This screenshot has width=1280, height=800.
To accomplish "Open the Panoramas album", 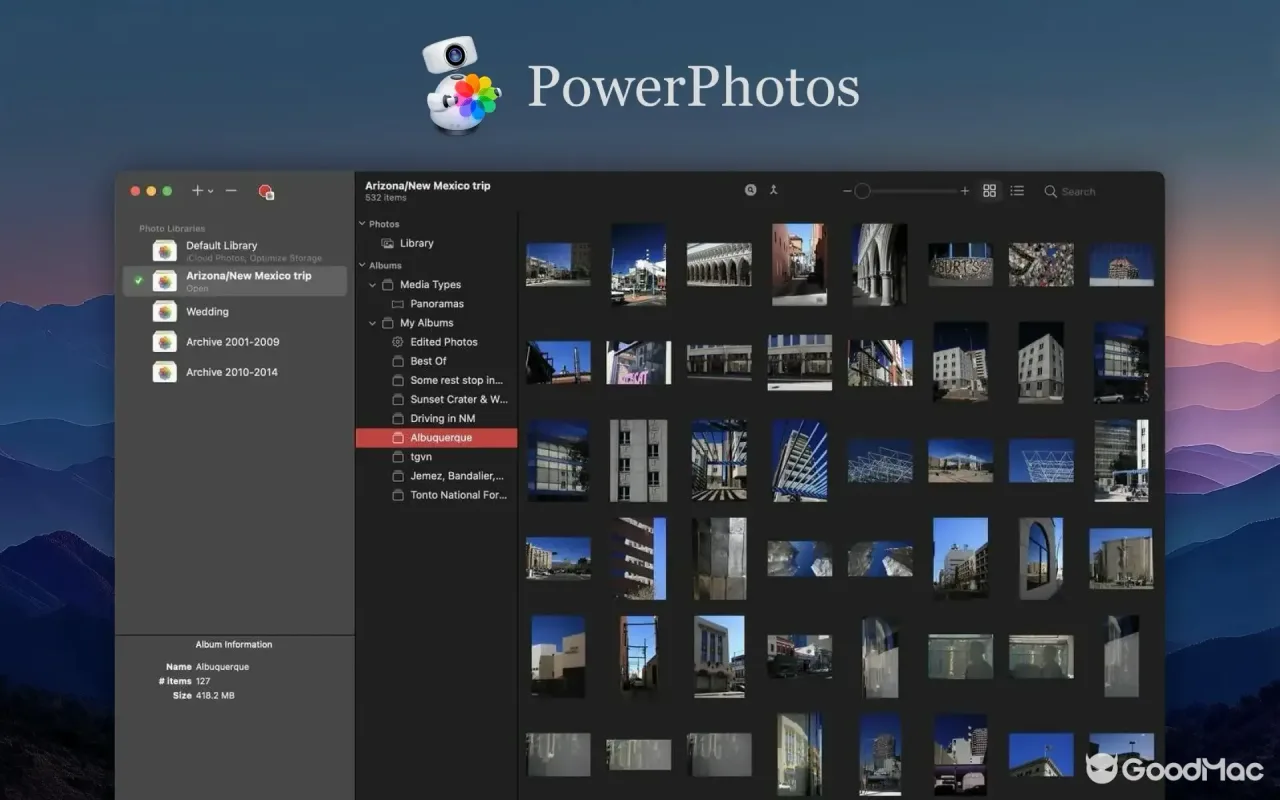I will 436,304.
